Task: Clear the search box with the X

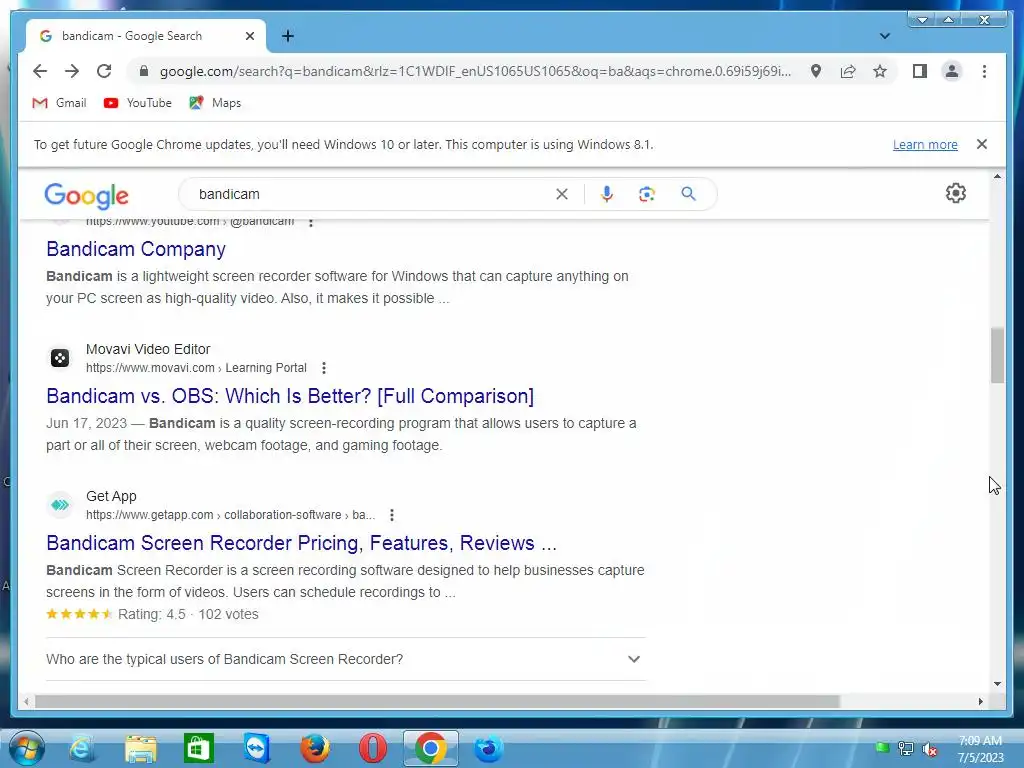Action: coord(562,194)
